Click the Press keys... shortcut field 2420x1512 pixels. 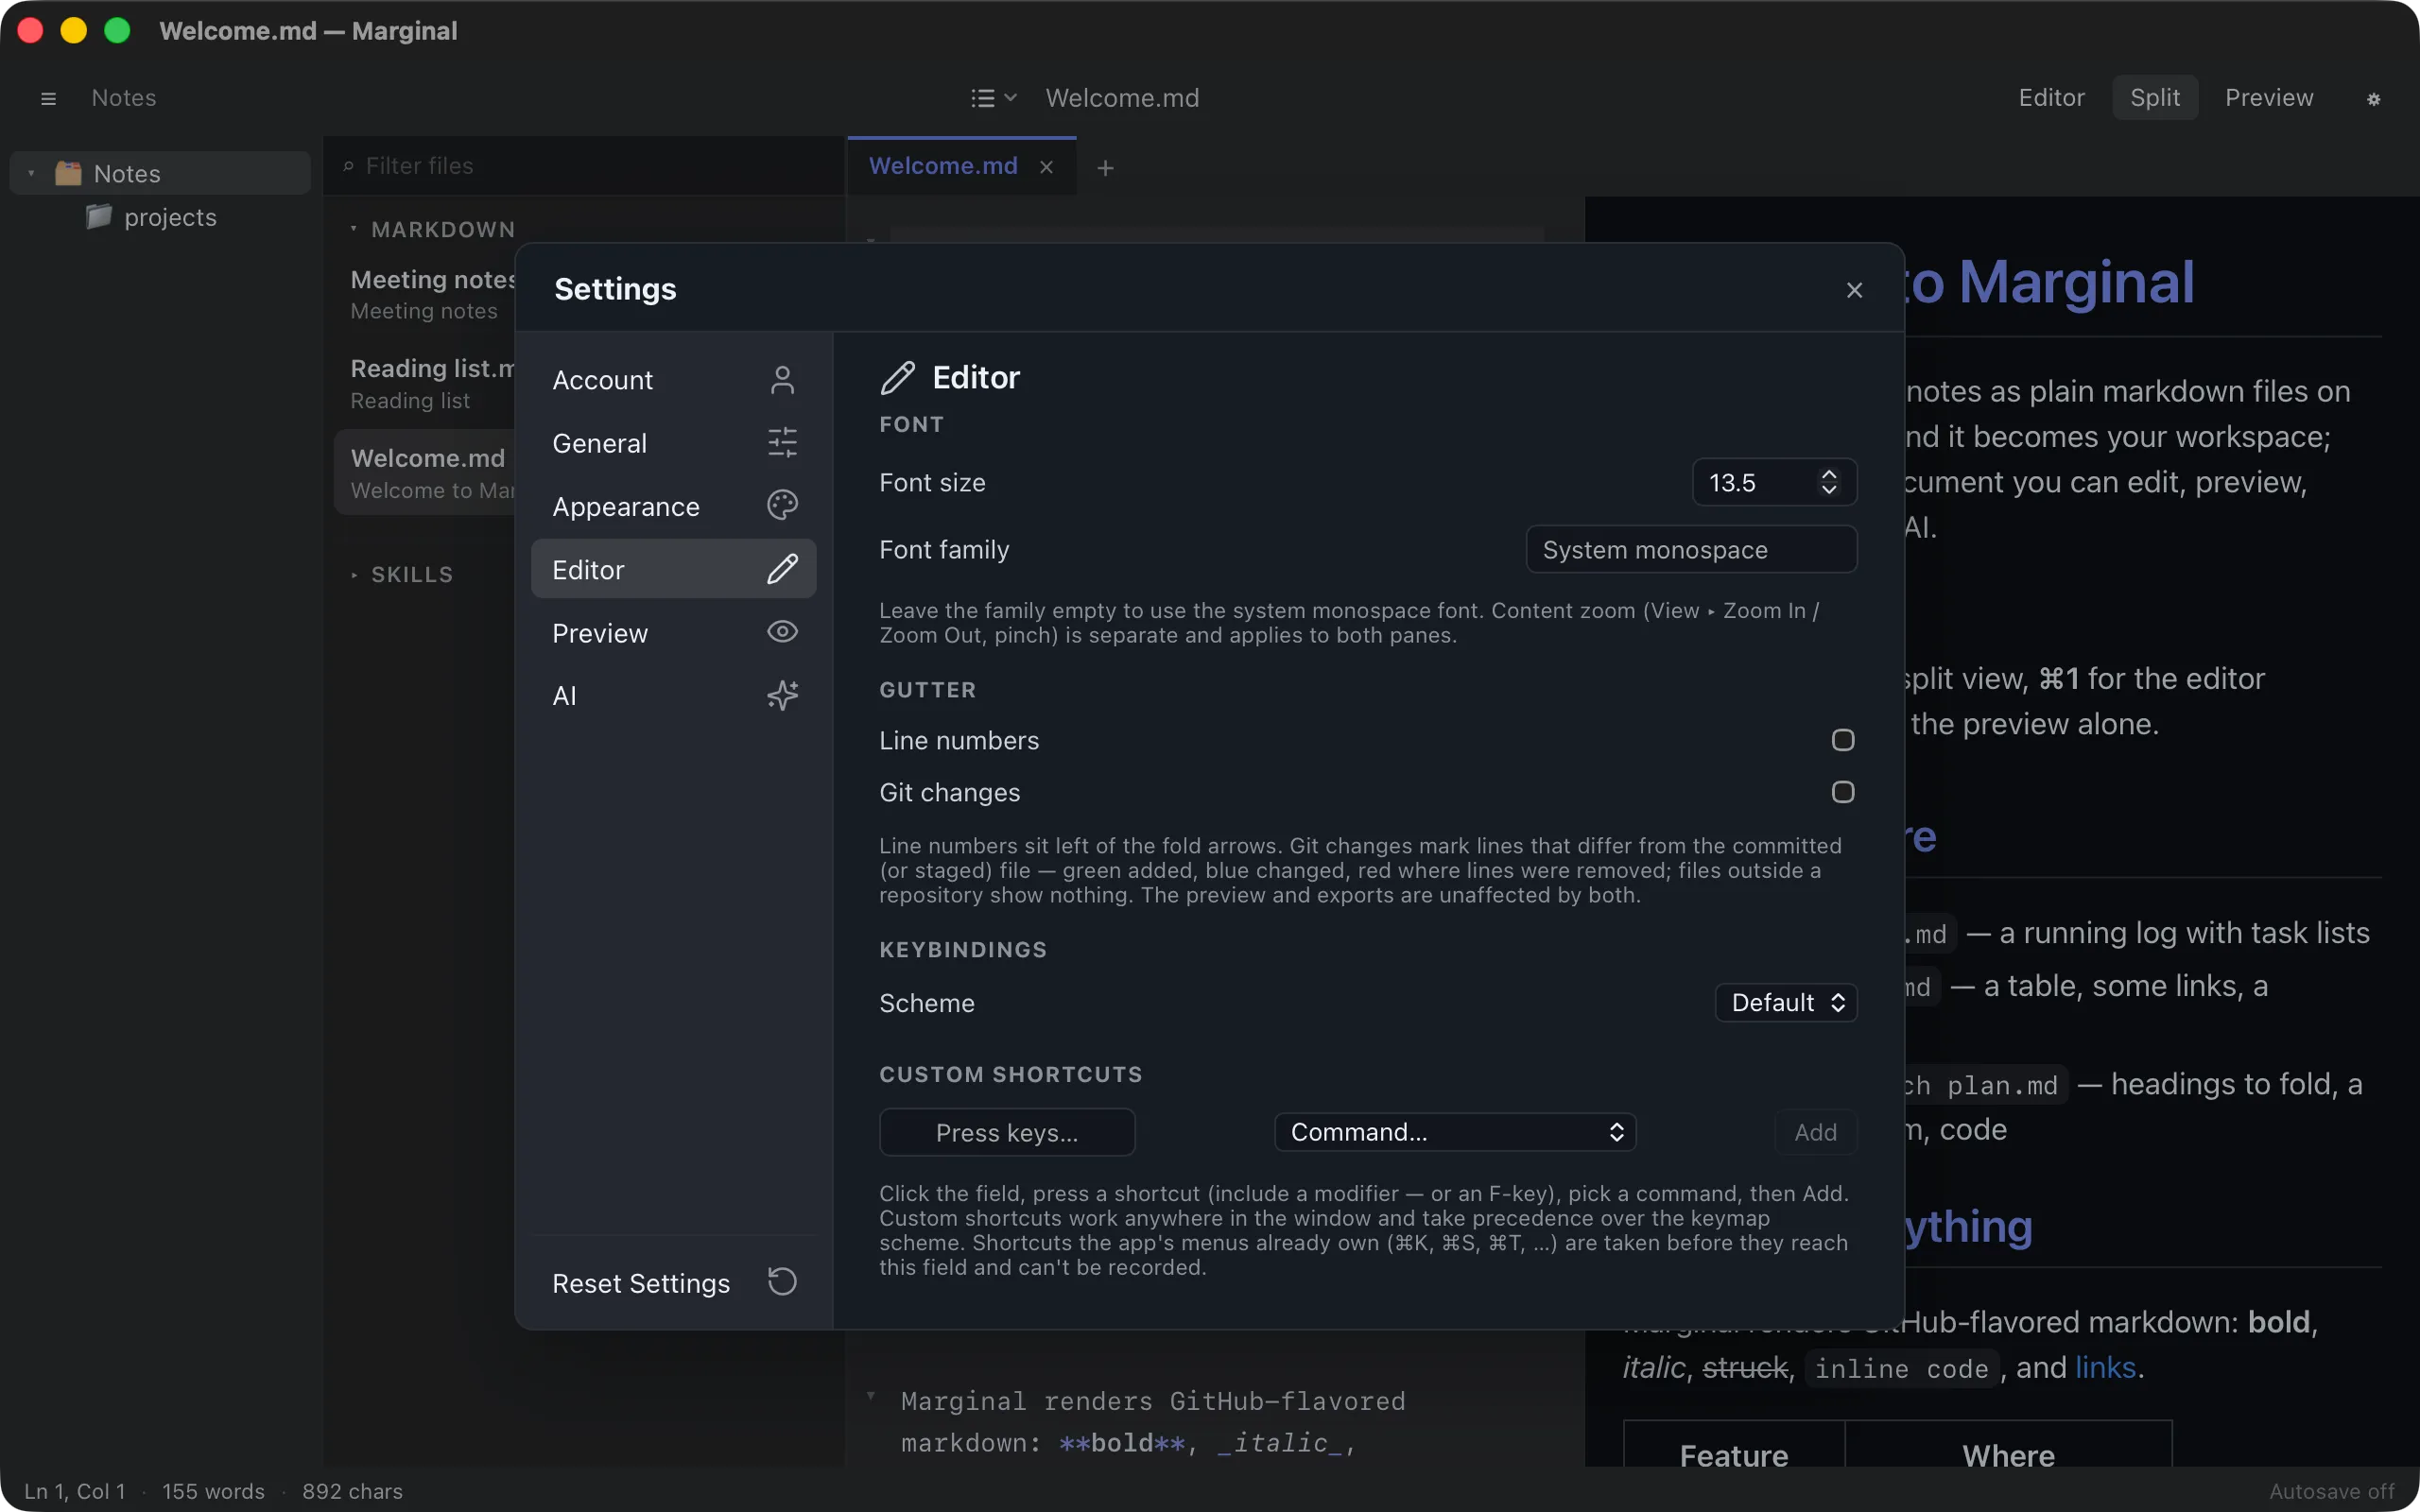pos(1007,1132)
